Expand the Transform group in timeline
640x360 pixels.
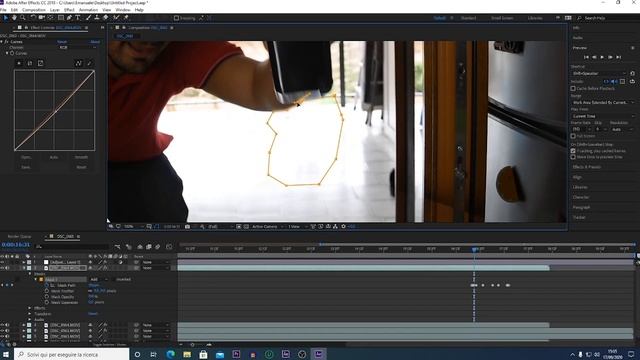pos(30,314)
